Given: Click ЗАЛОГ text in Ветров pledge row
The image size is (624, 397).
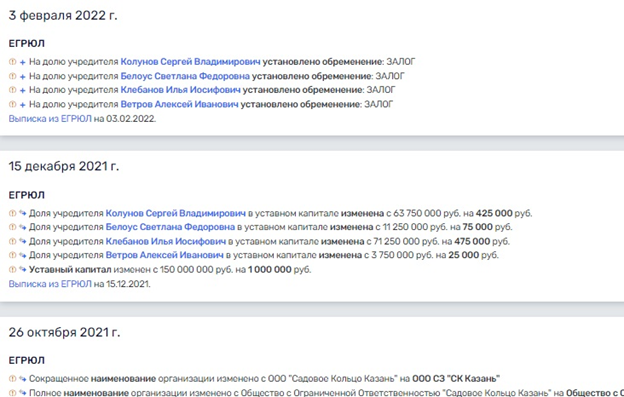Looking at the screenshot, I should 379,104.
